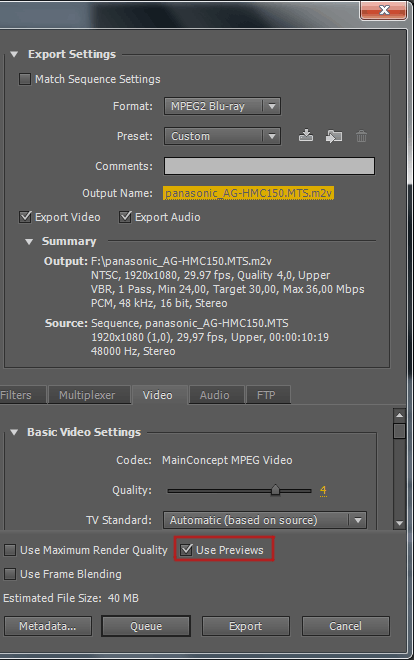This screenshot has width=414, height=660.
Task: Click the output path F:\panasonic_AG-HMC150.MTS.m2v text
Action: (181, 261)
